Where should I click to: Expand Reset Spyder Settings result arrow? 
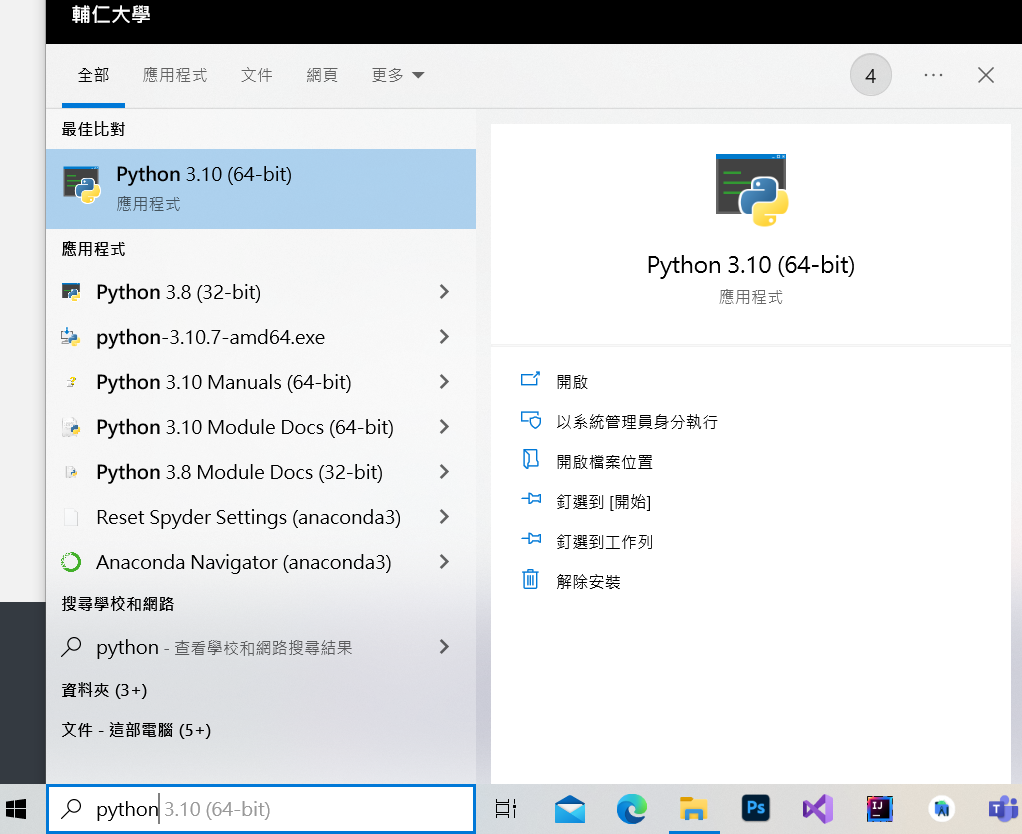pyautogui.click(x=445, y=517)
